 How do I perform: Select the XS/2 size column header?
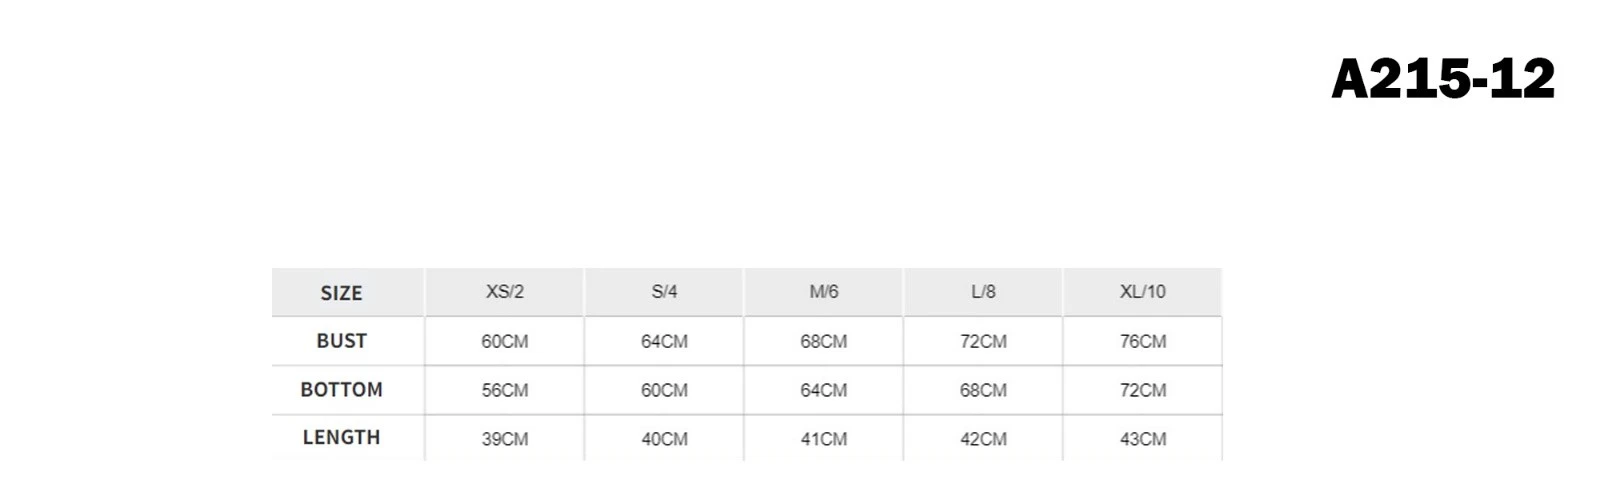coord(505,292)
